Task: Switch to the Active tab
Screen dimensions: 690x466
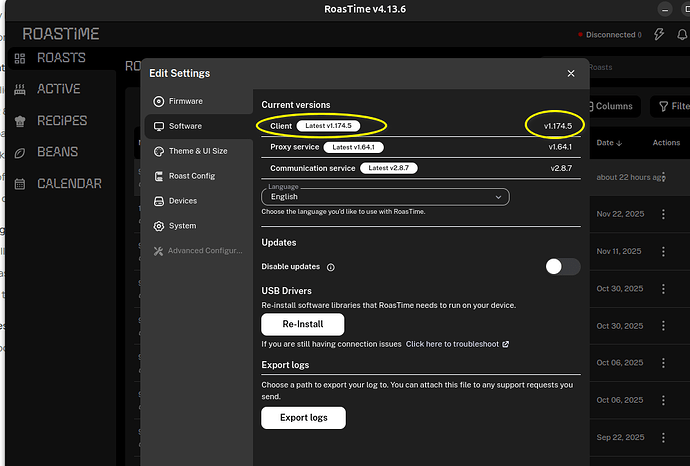Action: 58,89
